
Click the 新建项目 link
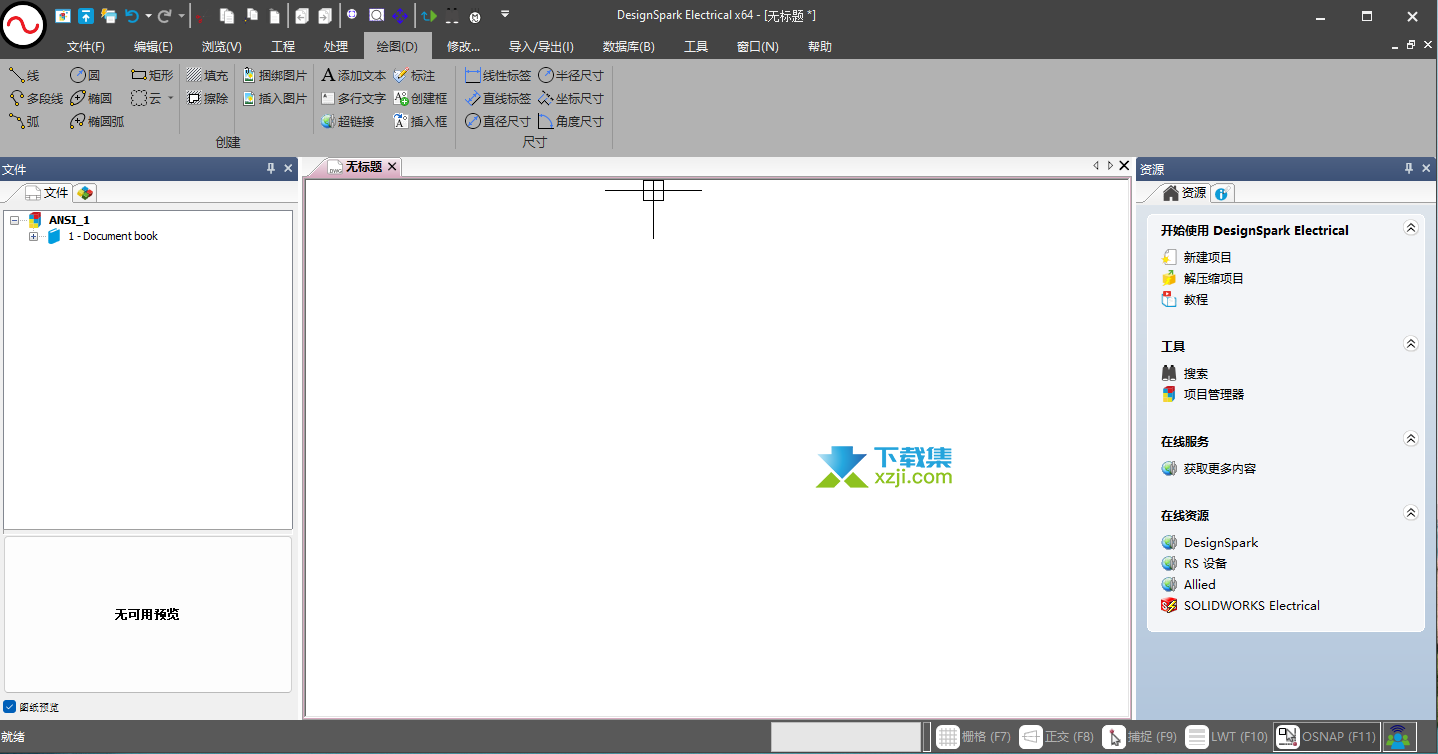(x=1207, y=258)
